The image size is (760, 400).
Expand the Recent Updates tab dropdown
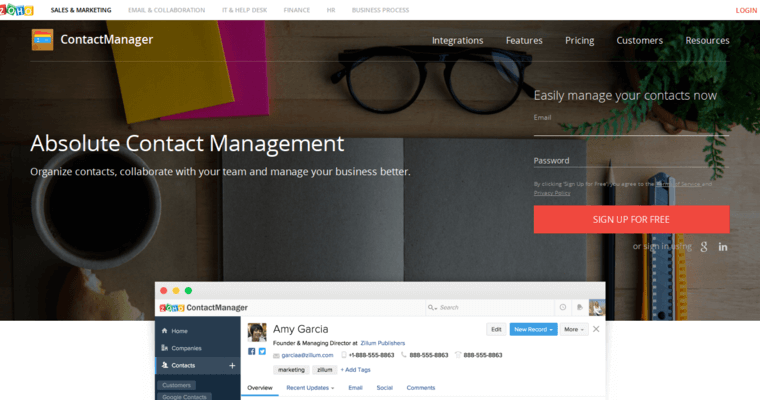[x=310, y=387]
